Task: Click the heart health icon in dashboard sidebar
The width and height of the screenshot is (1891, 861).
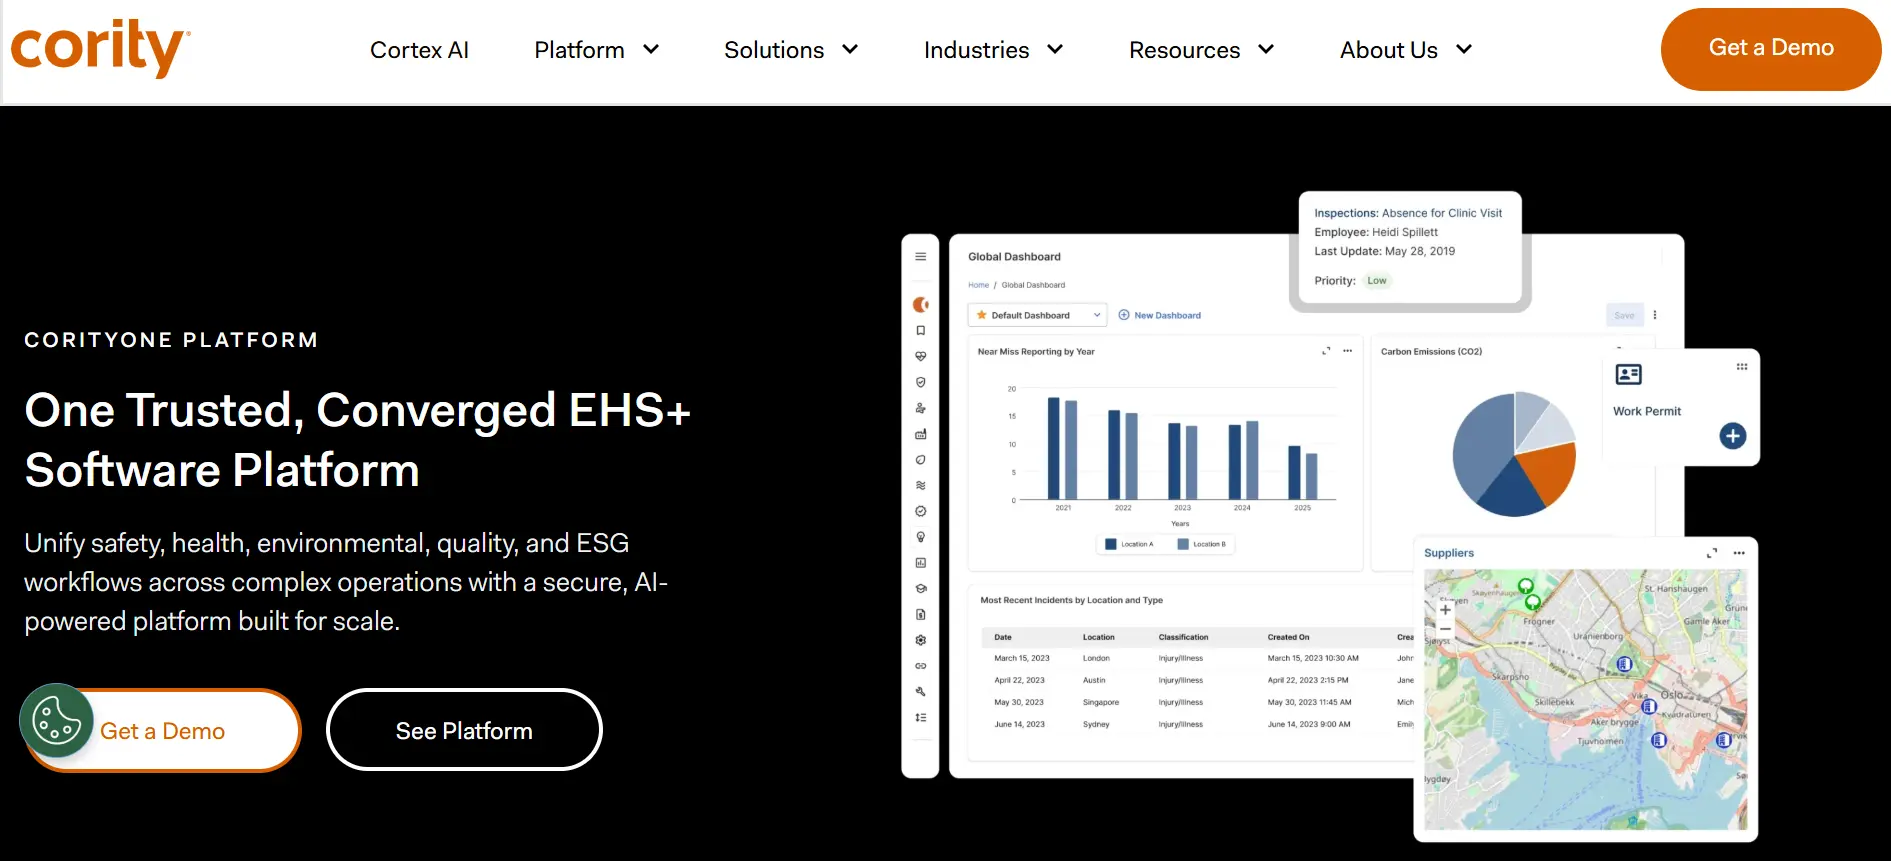Action: pos(921,356)
